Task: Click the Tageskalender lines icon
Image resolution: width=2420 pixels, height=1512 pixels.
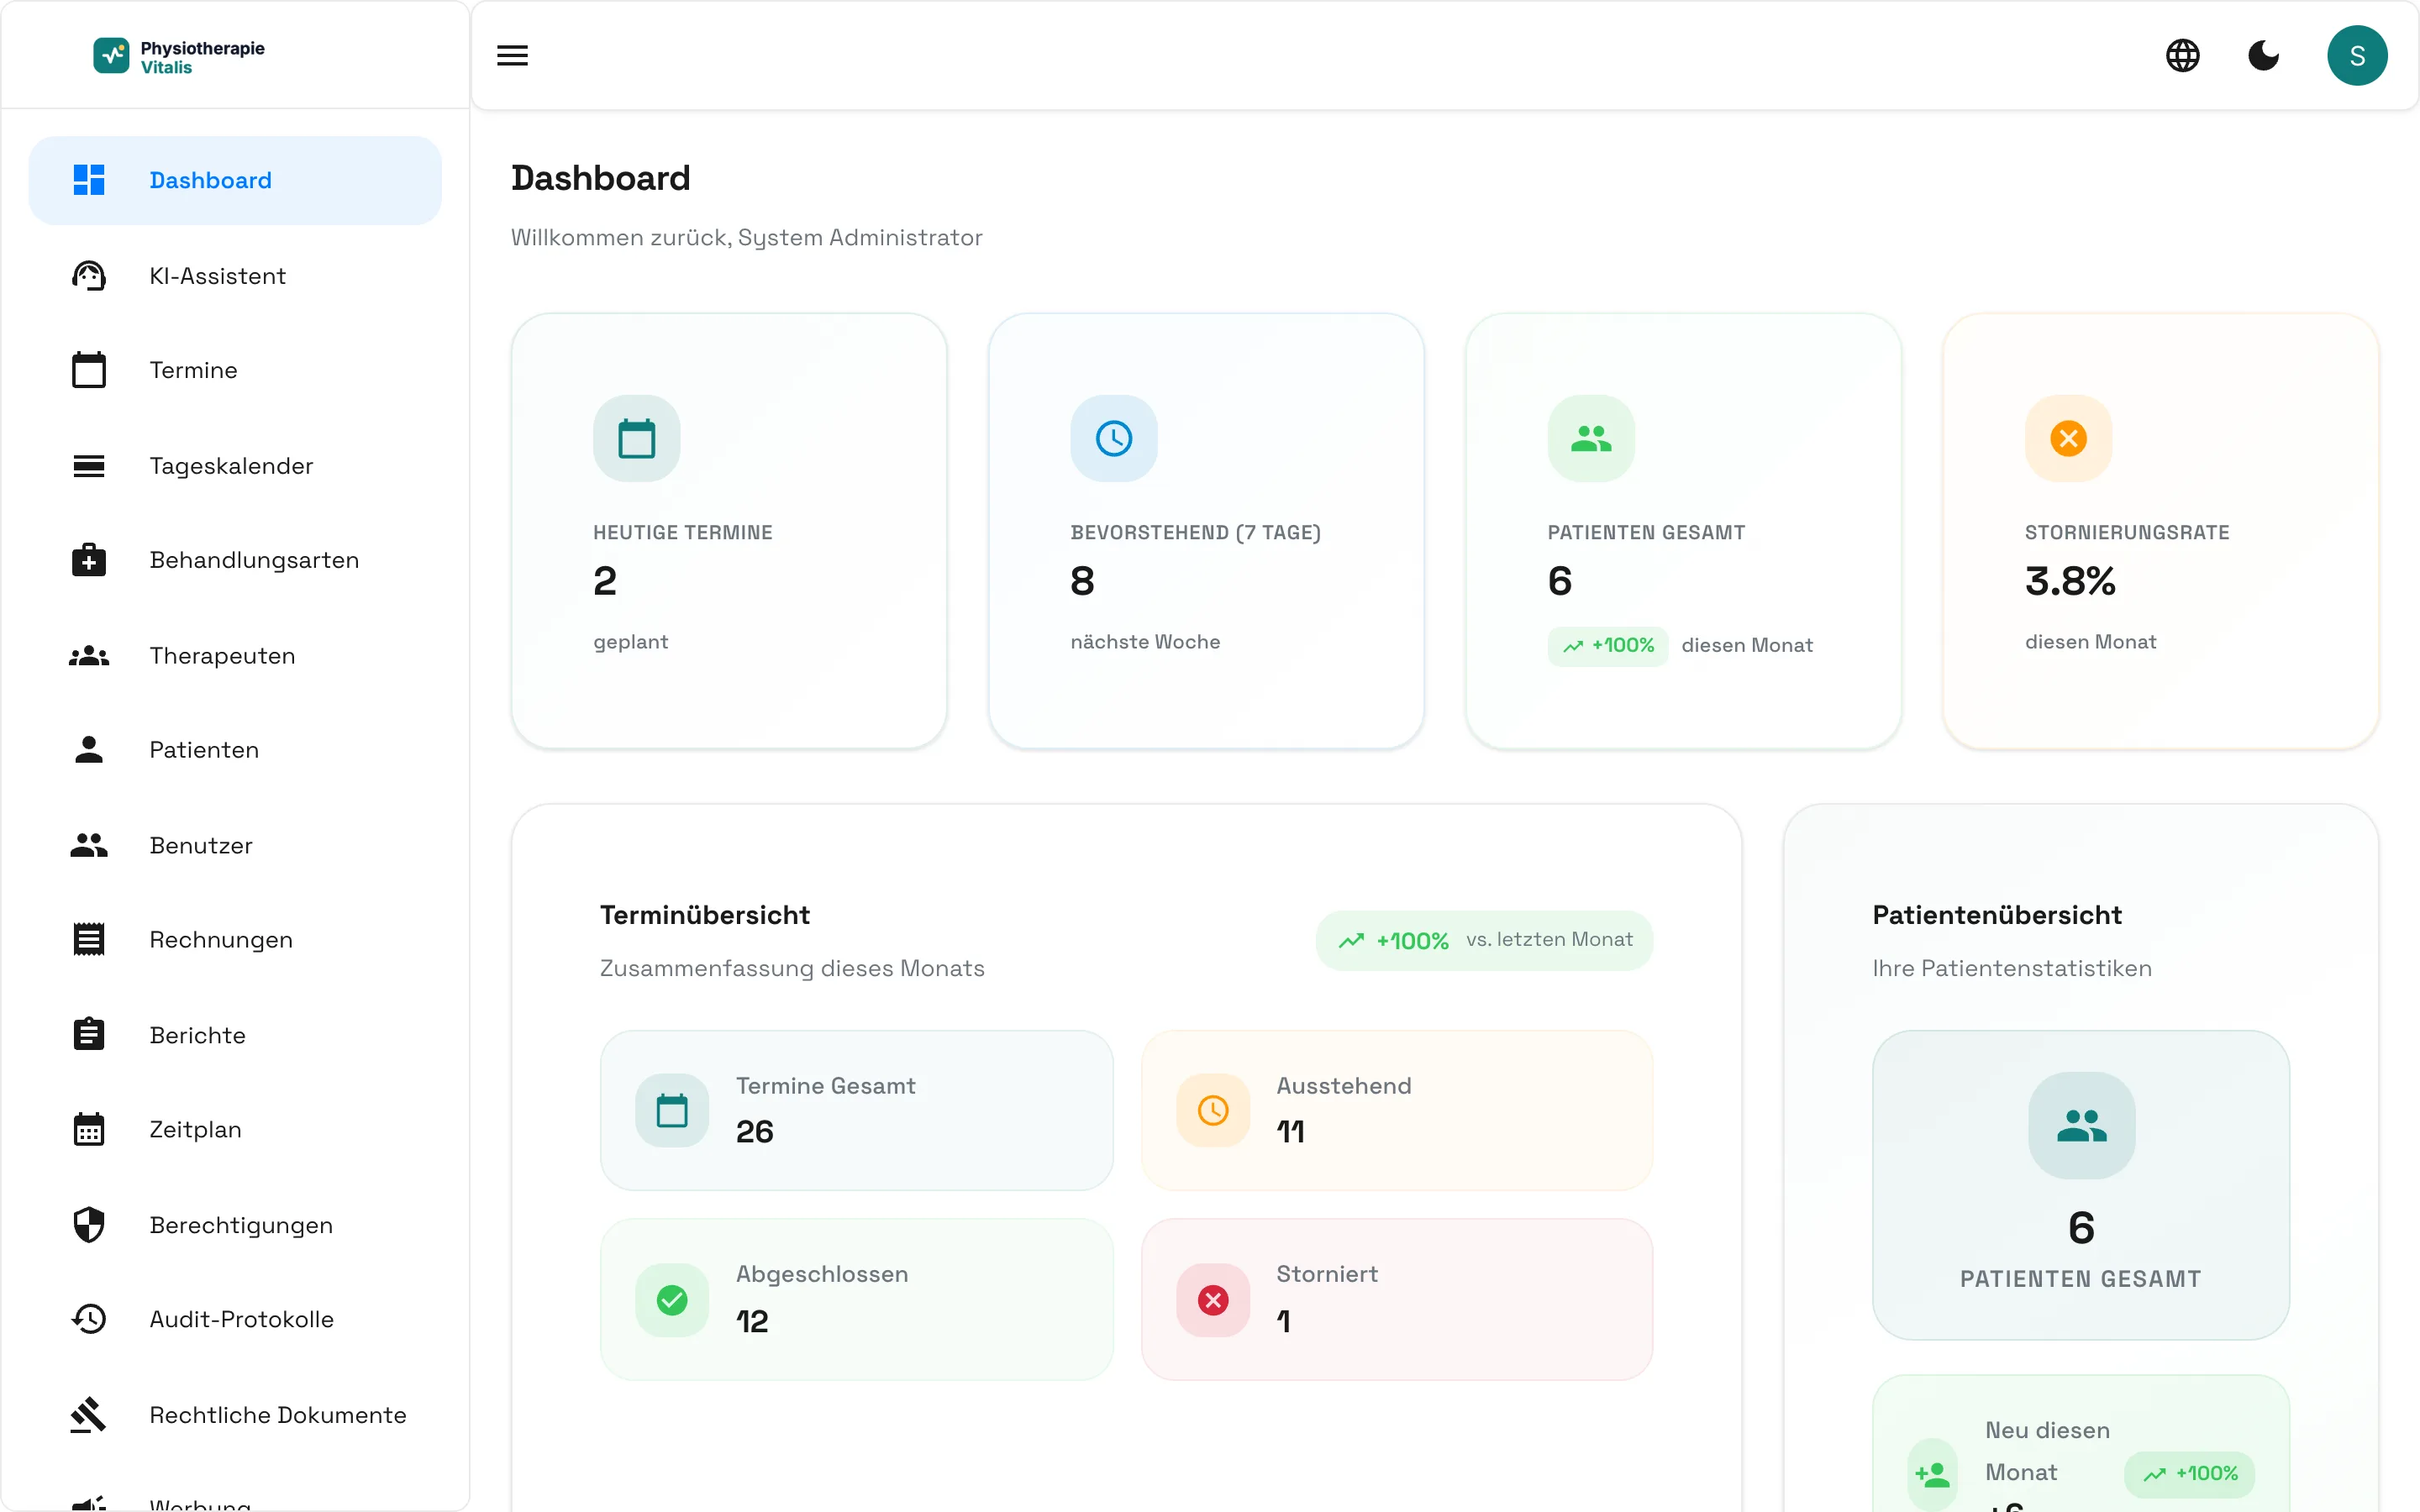Action: coord(89,465)
